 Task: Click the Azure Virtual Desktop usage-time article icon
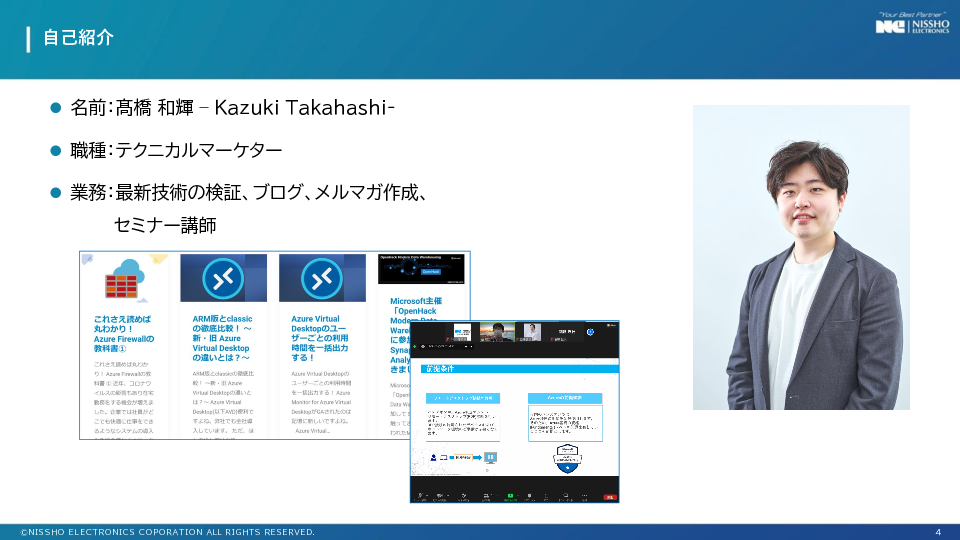click(322, 278)
